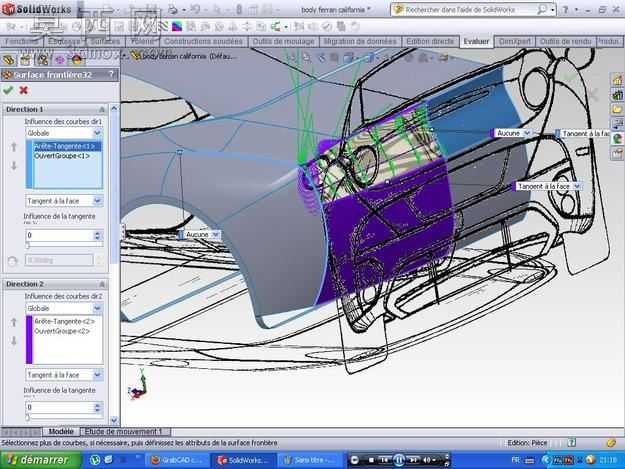Viewport: 625px width, 469px height.
Task: Open the Aucune callout dropdown at upper right
Action: click(x=527, y=133)
